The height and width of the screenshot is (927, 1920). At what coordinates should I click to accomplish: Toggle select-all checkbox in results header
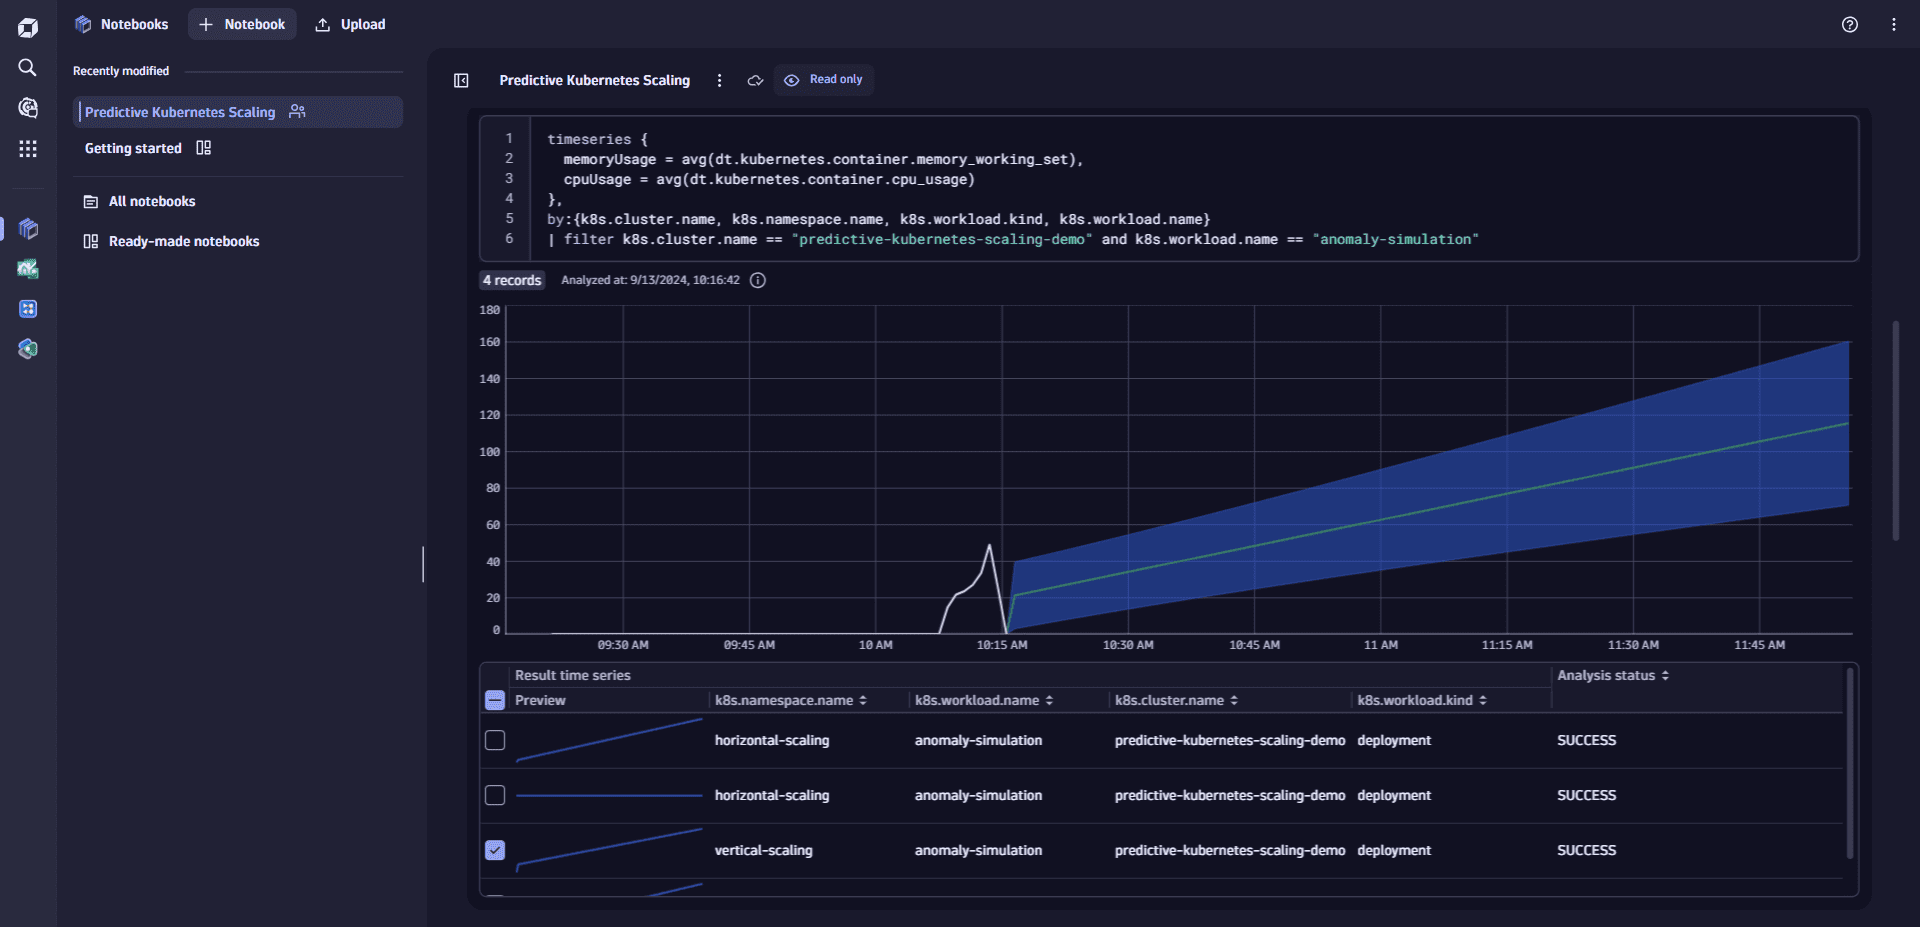coord(495,700)
